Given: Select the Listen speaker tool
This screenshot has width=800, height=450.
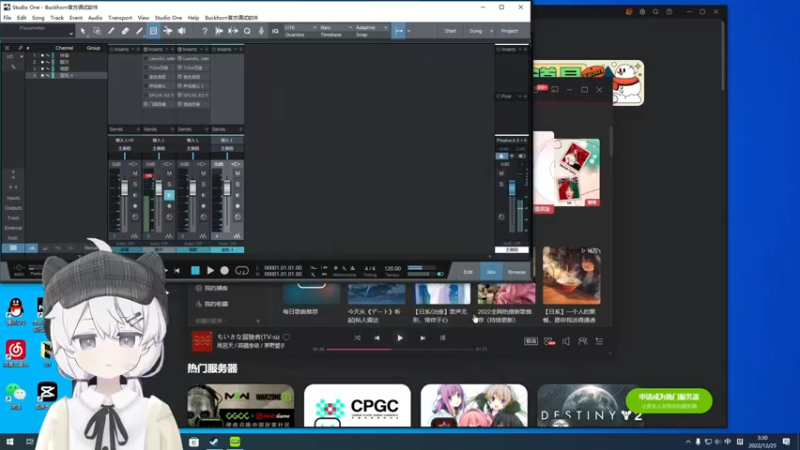Looking at the screenshot, I should 182,31.
